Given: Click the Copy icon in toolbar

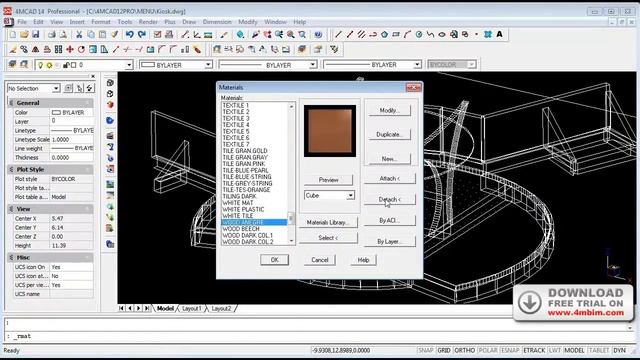Looking at the screenshot, I should tap(91, 35).
